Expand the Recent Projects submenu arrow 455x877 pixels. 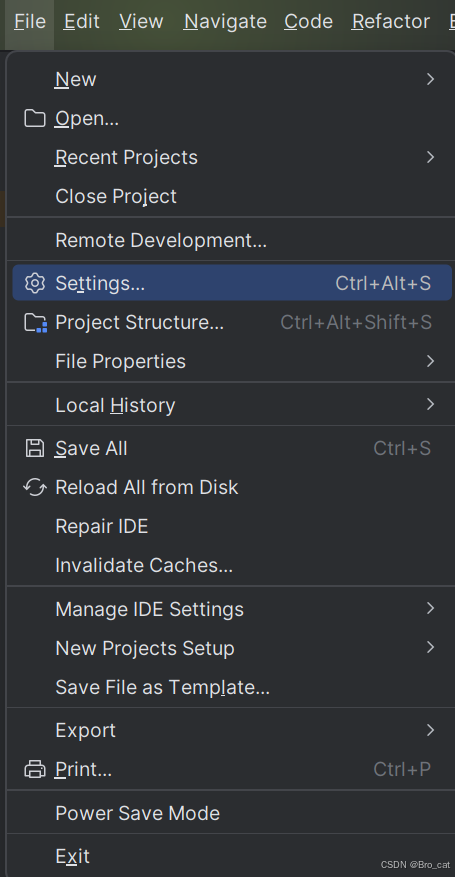430,157
